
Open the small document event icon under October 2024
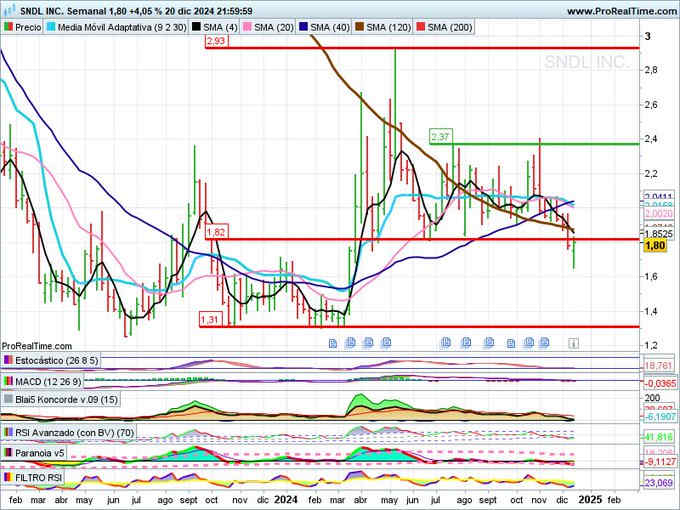tap(511, 344)
